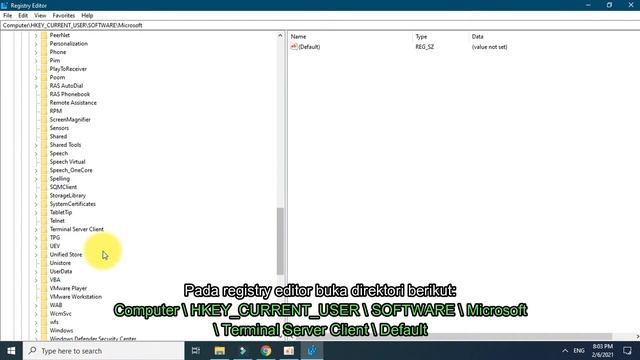
Task: Select the SQMClient key
Action: pyautogui.click(x=63, y=187)
